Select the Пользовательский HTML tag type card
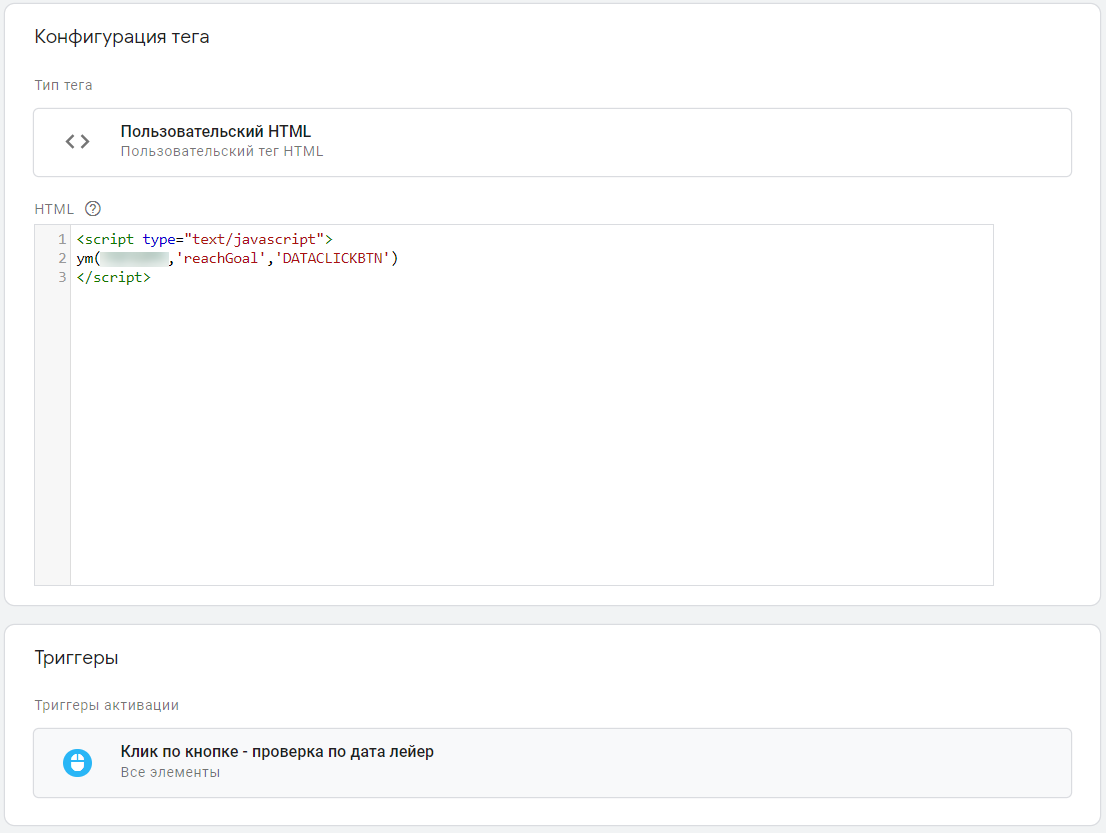1106x833 pixels. [552, 142]
